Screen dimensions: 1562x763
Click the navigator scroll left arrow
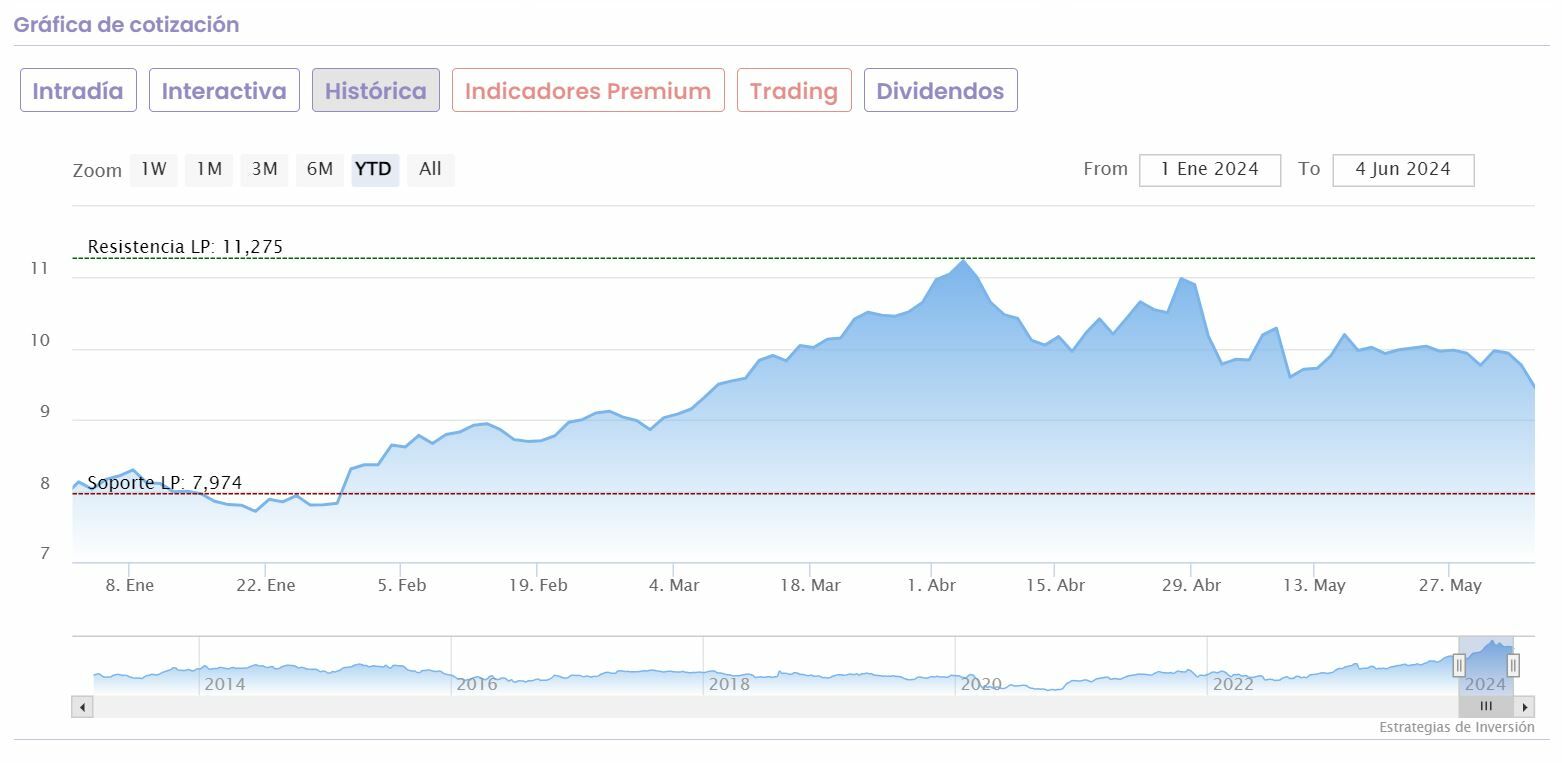pyautogui.click(x=83, y=707)
